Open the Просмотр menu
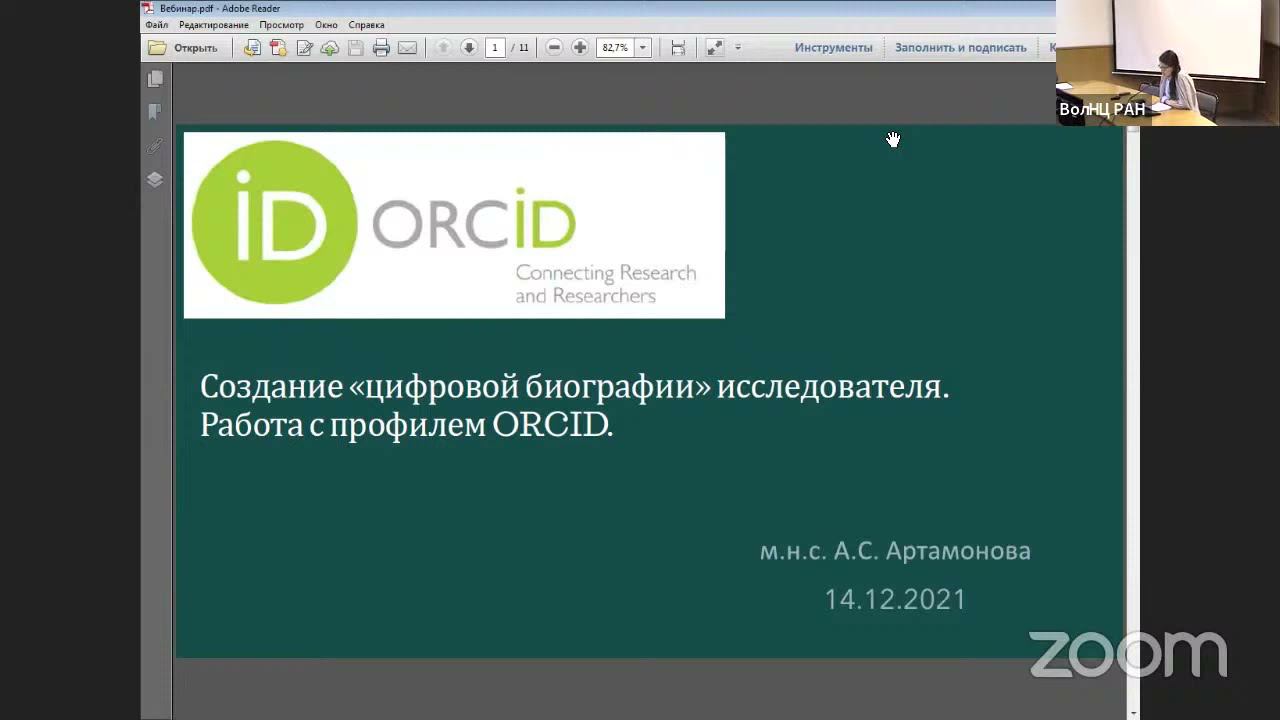 coord(281,25)
